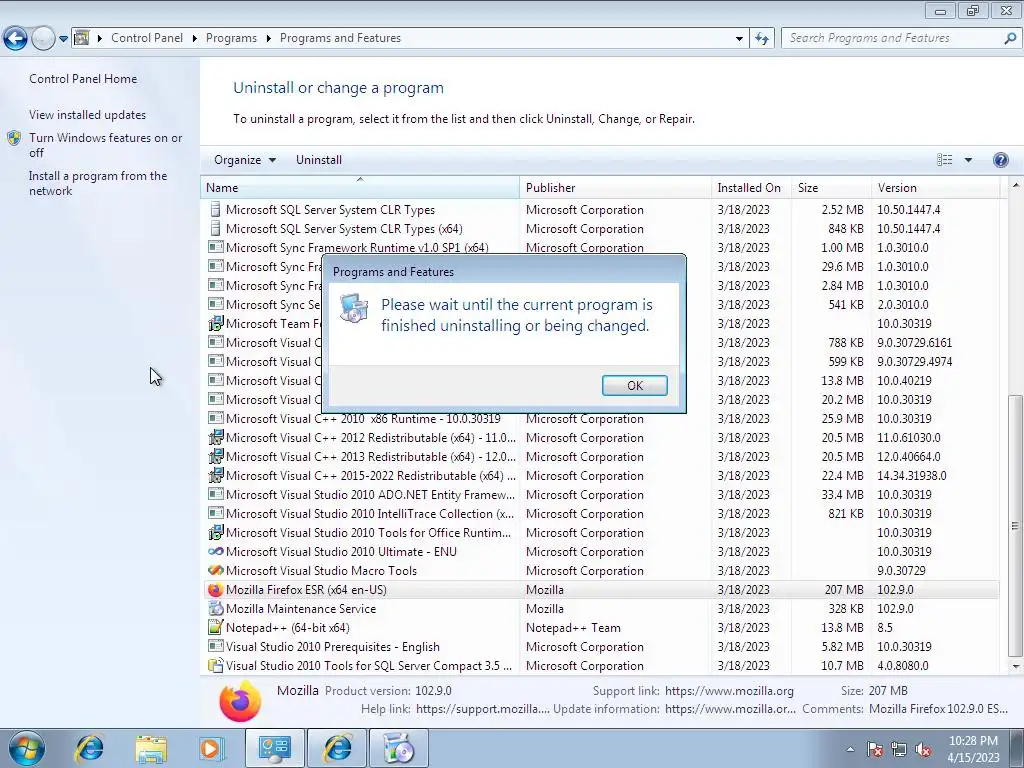Viewport: 1024px width, 768px height.
Task: Select Microsoft Sync Framework Runtime v1.0 SP1 row
Action: click(x=601, y=248)
